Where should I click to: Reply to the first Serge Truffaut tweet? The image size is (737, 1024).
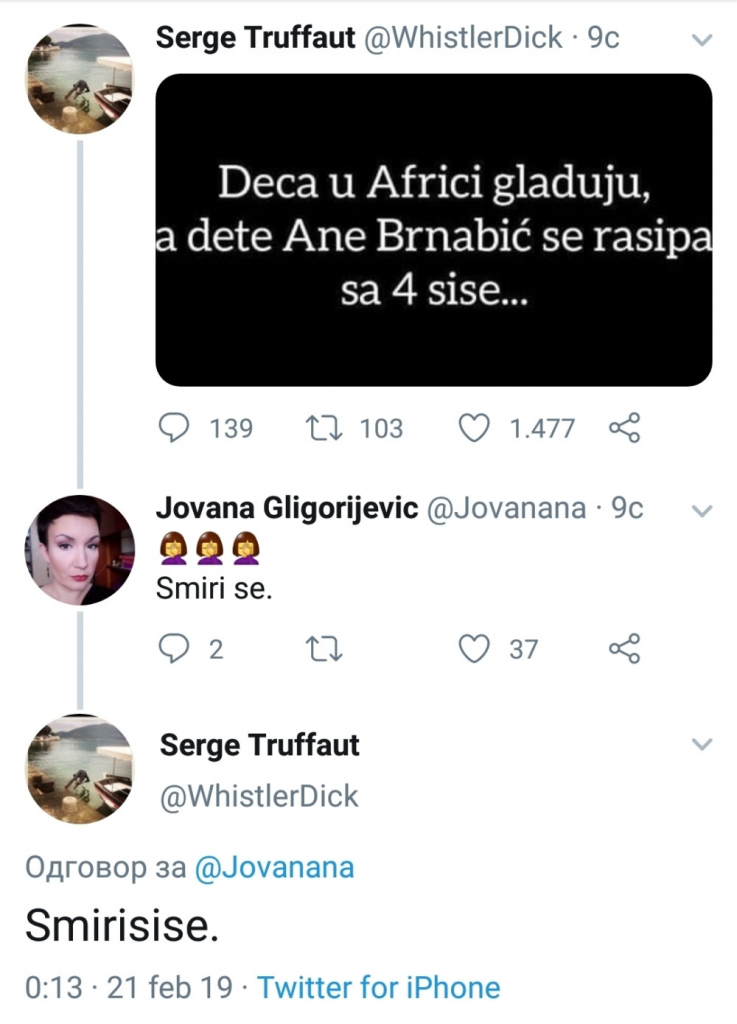(x=176, y=429)
